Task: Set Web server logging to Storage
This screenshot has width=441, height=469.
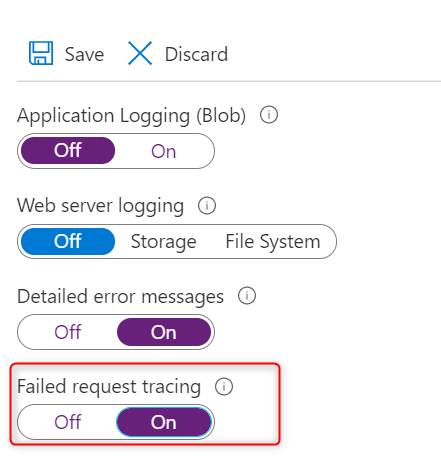Action: pyautogui.click(x=163, y=241)
